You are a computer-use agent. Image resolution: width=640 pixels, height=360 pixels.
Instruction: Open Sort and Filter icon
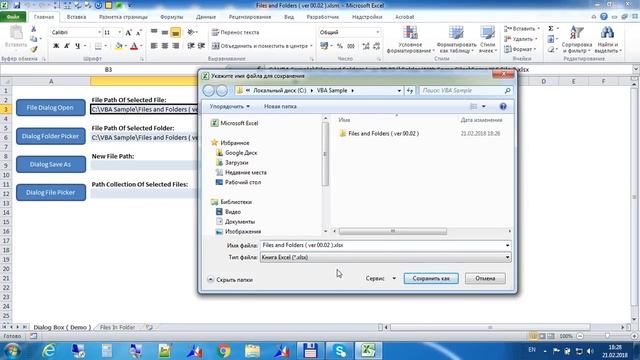tap(576, 33)
